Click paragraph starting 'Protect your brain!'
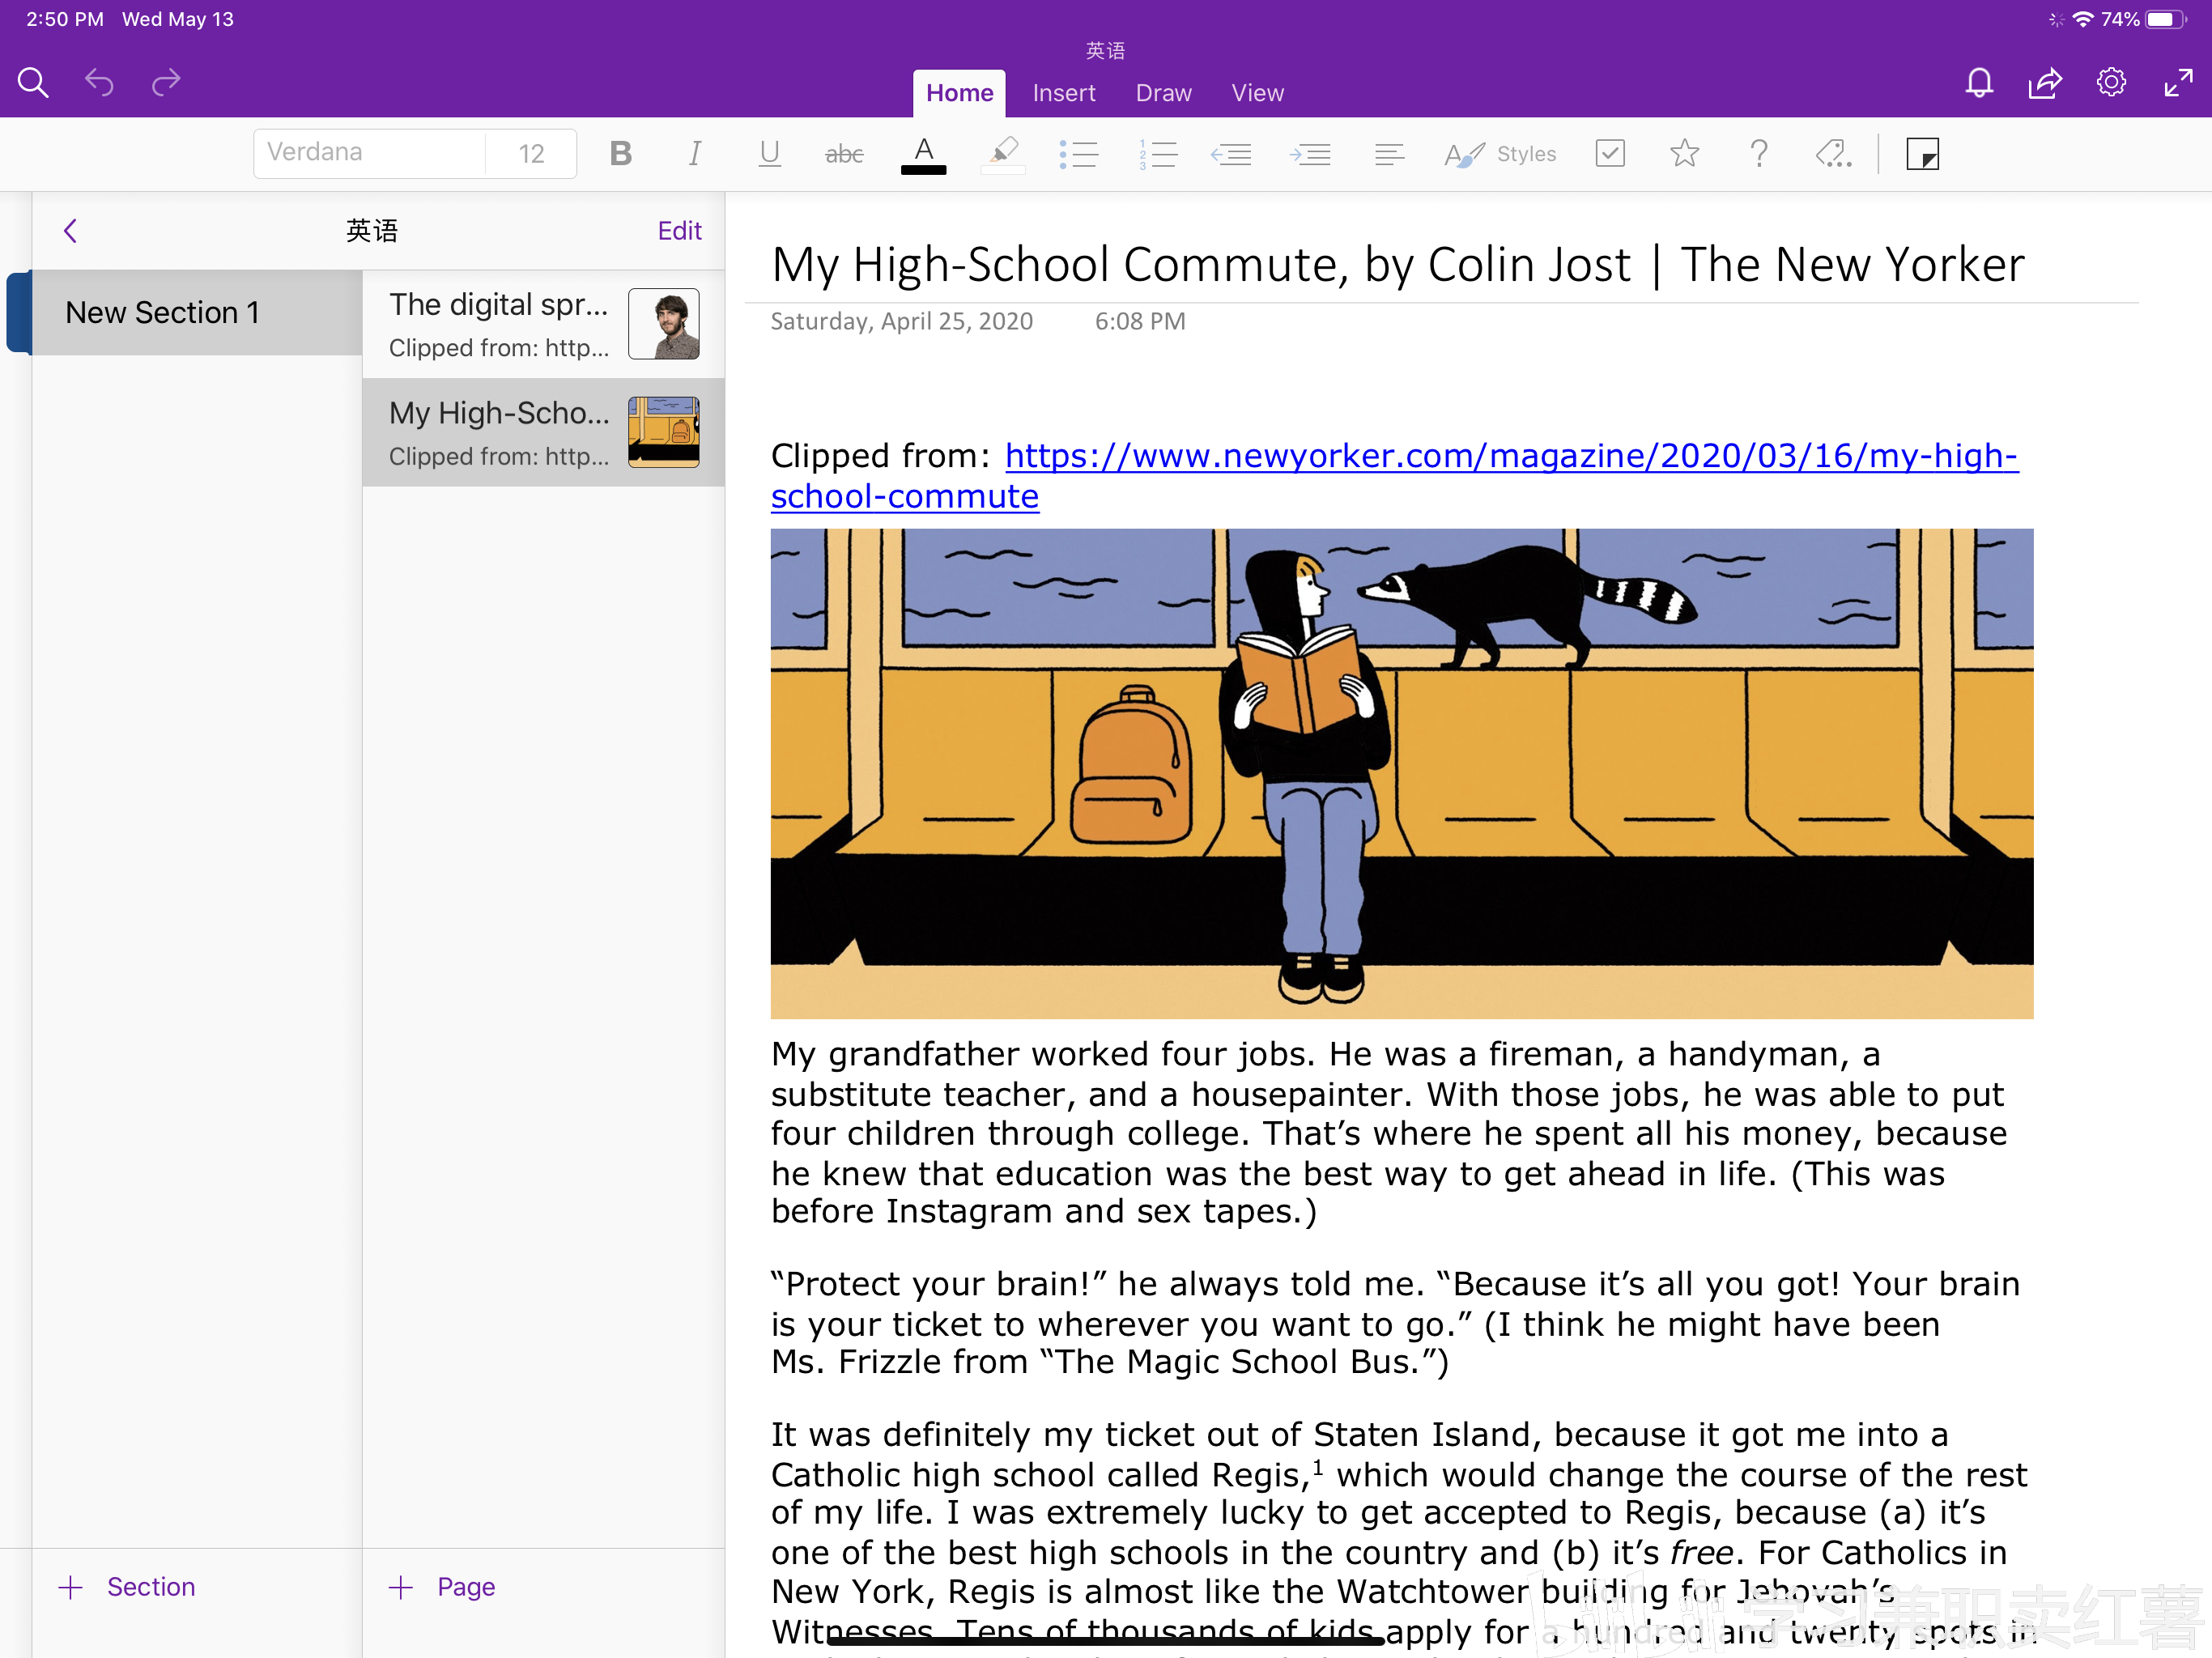 (1395, 1323)
